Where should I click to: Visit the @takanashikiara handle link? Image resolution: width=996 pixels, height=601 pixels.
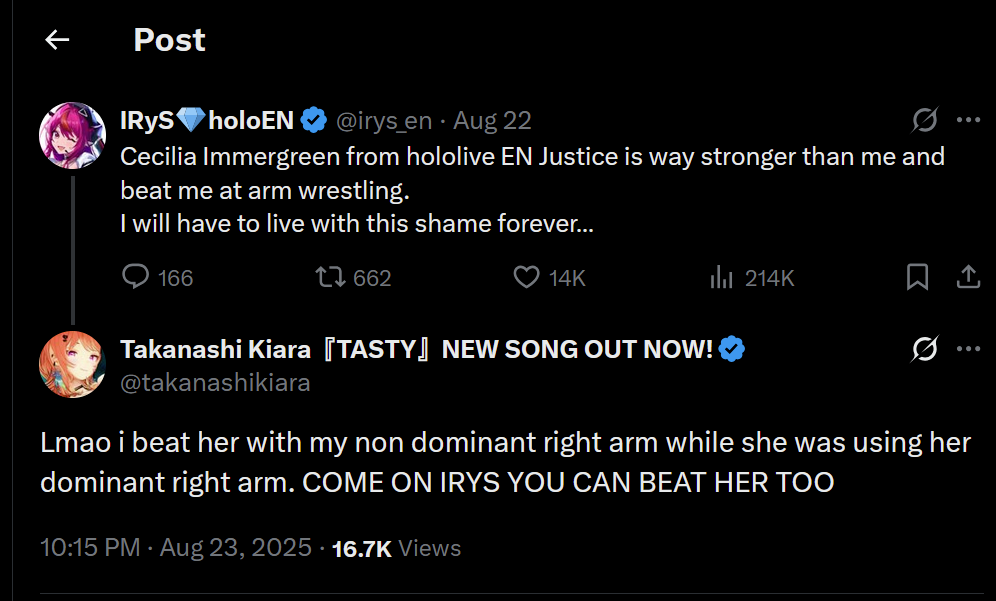215,382
